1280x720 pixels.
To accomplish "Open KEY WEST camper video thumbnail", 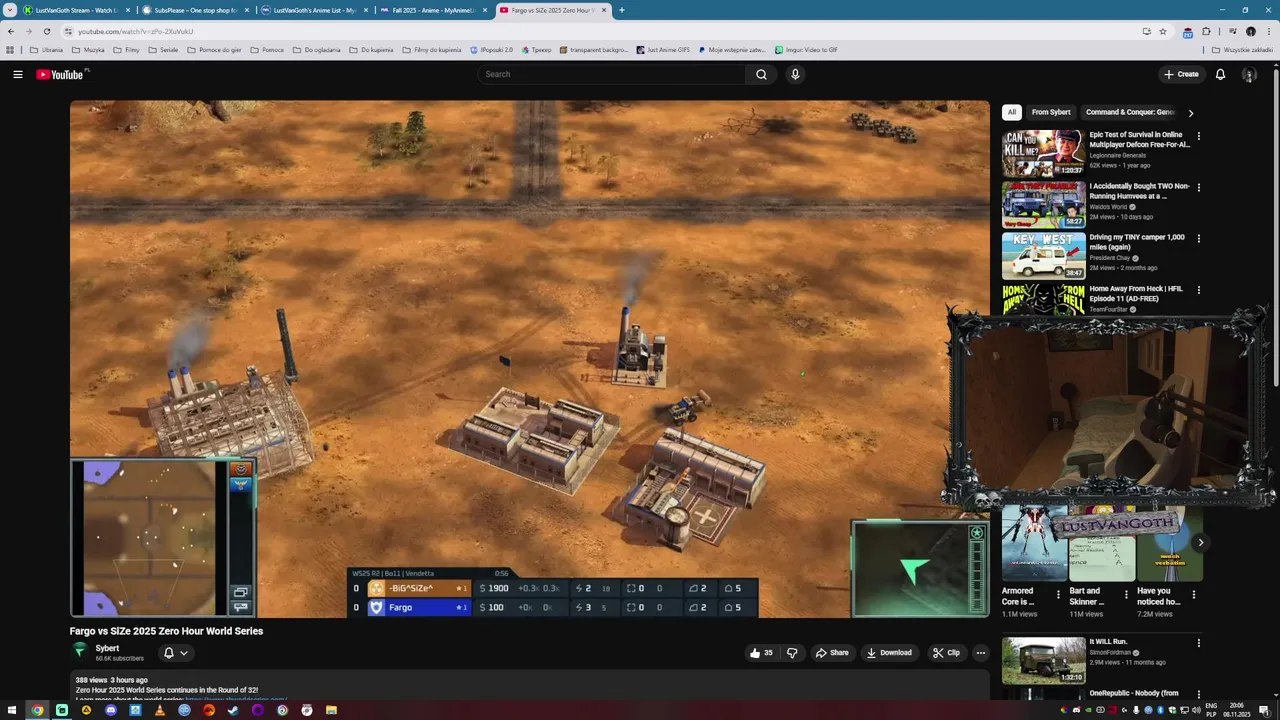I will click(x=1043, y=256).
